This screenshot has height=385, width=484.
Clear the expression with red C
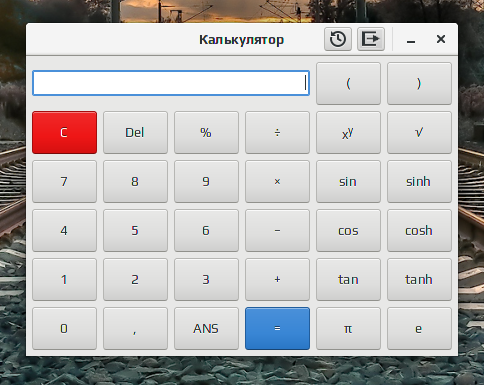coord(64,132)
